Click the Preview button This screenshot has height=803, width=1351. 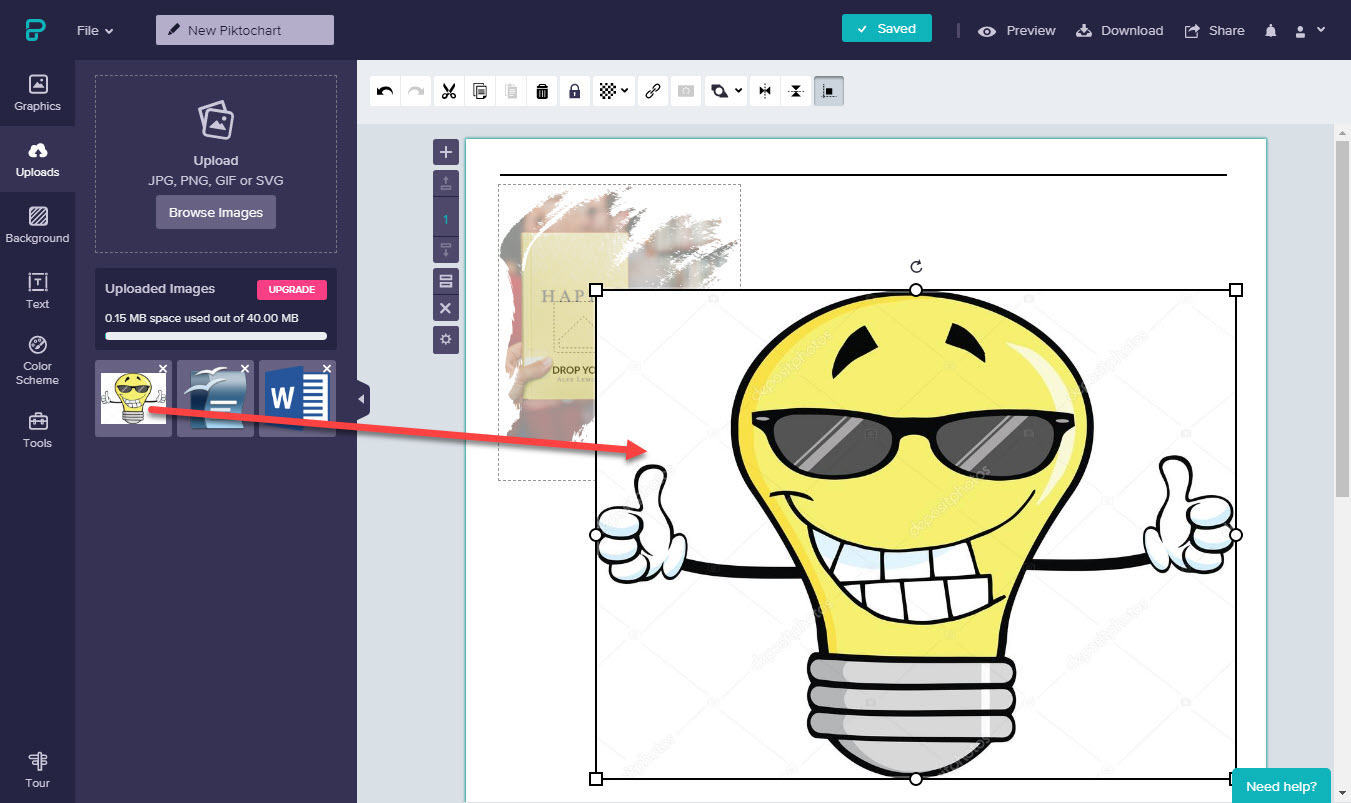tap(1017, 30)
